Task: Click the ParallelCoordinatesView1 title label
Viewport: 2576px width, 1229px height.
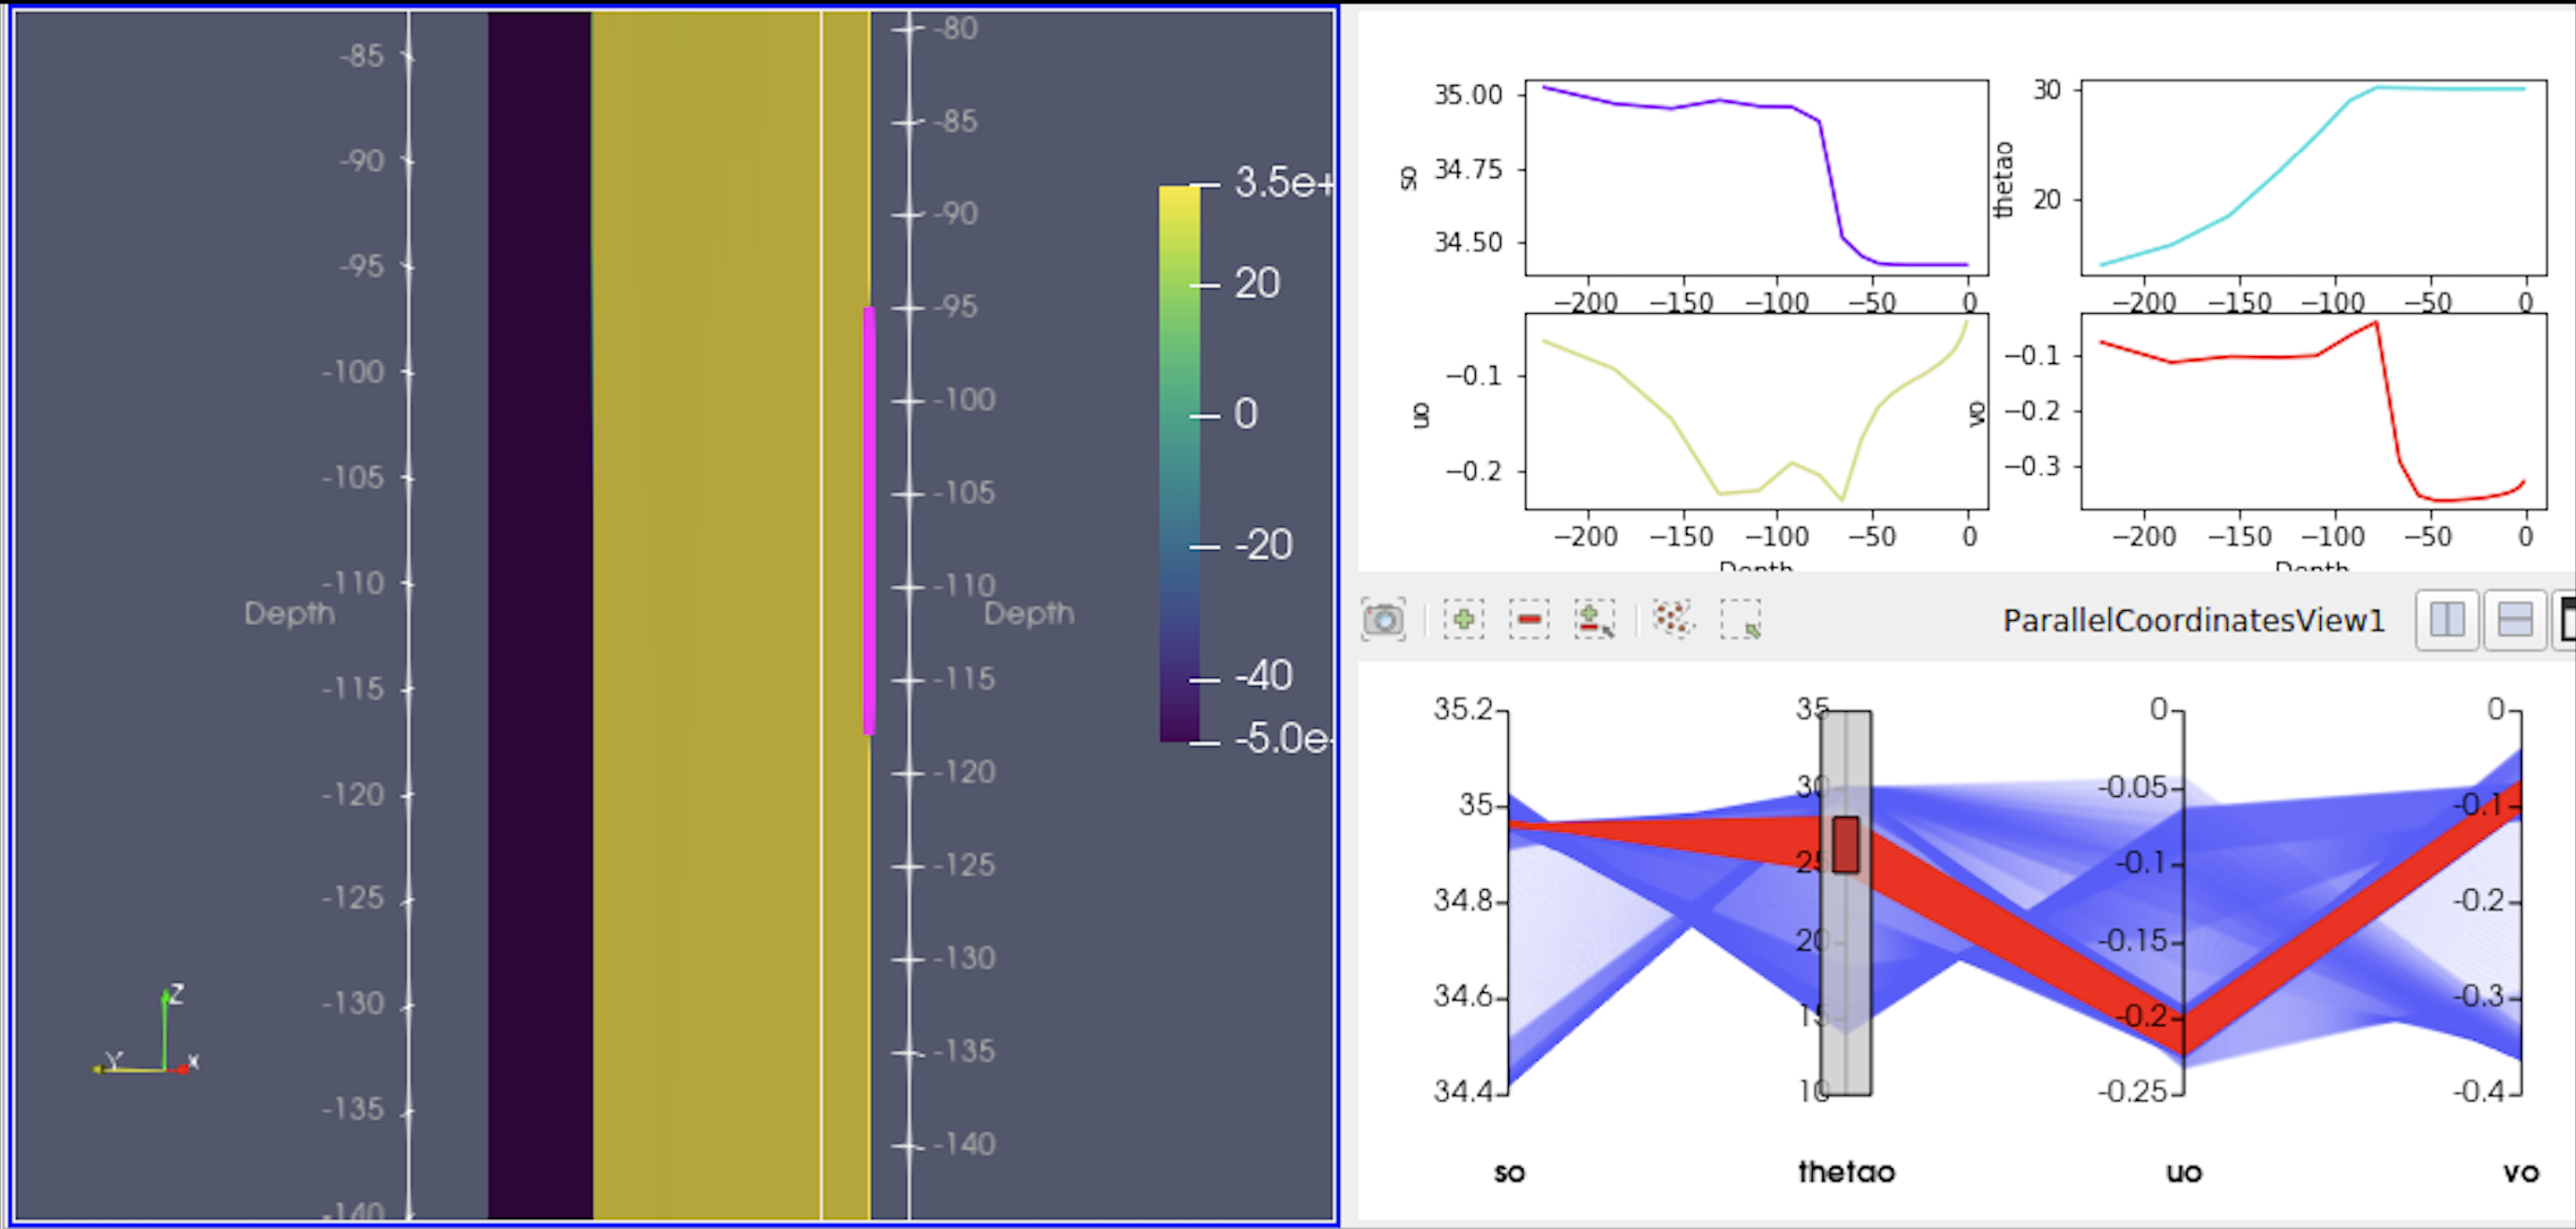Action: [2193, 621]
